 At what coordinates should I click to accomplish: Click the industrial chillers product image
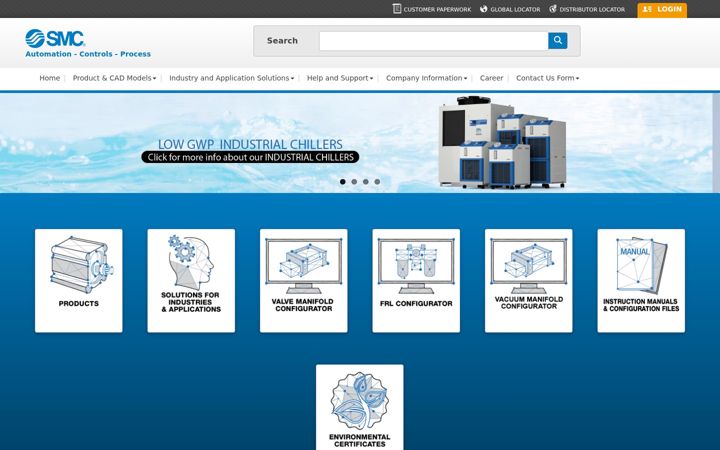(502, 142)
